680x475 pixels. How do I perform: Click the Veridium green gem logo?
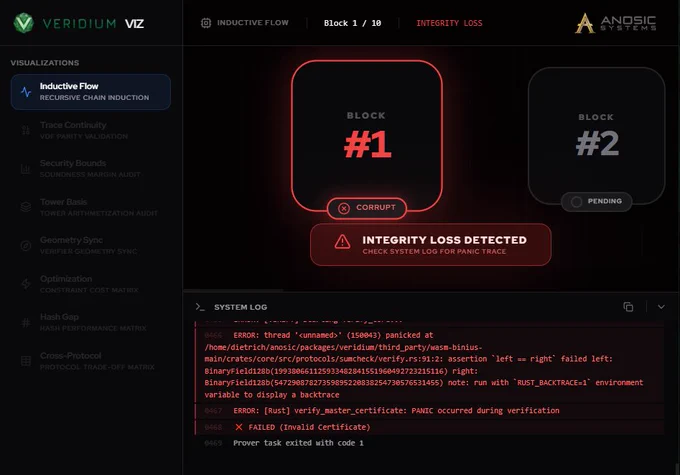pos(23,23)
